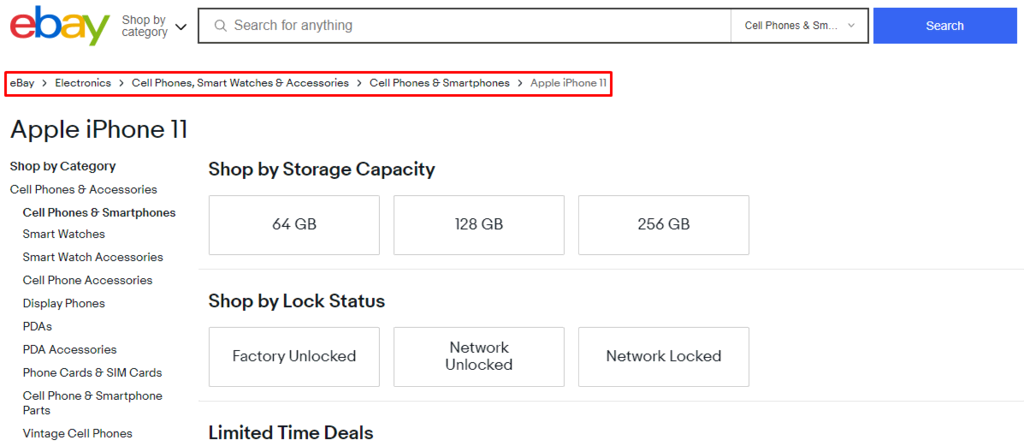Click the blue Search button
The image size is (1024, 446).
click(944, 25)
